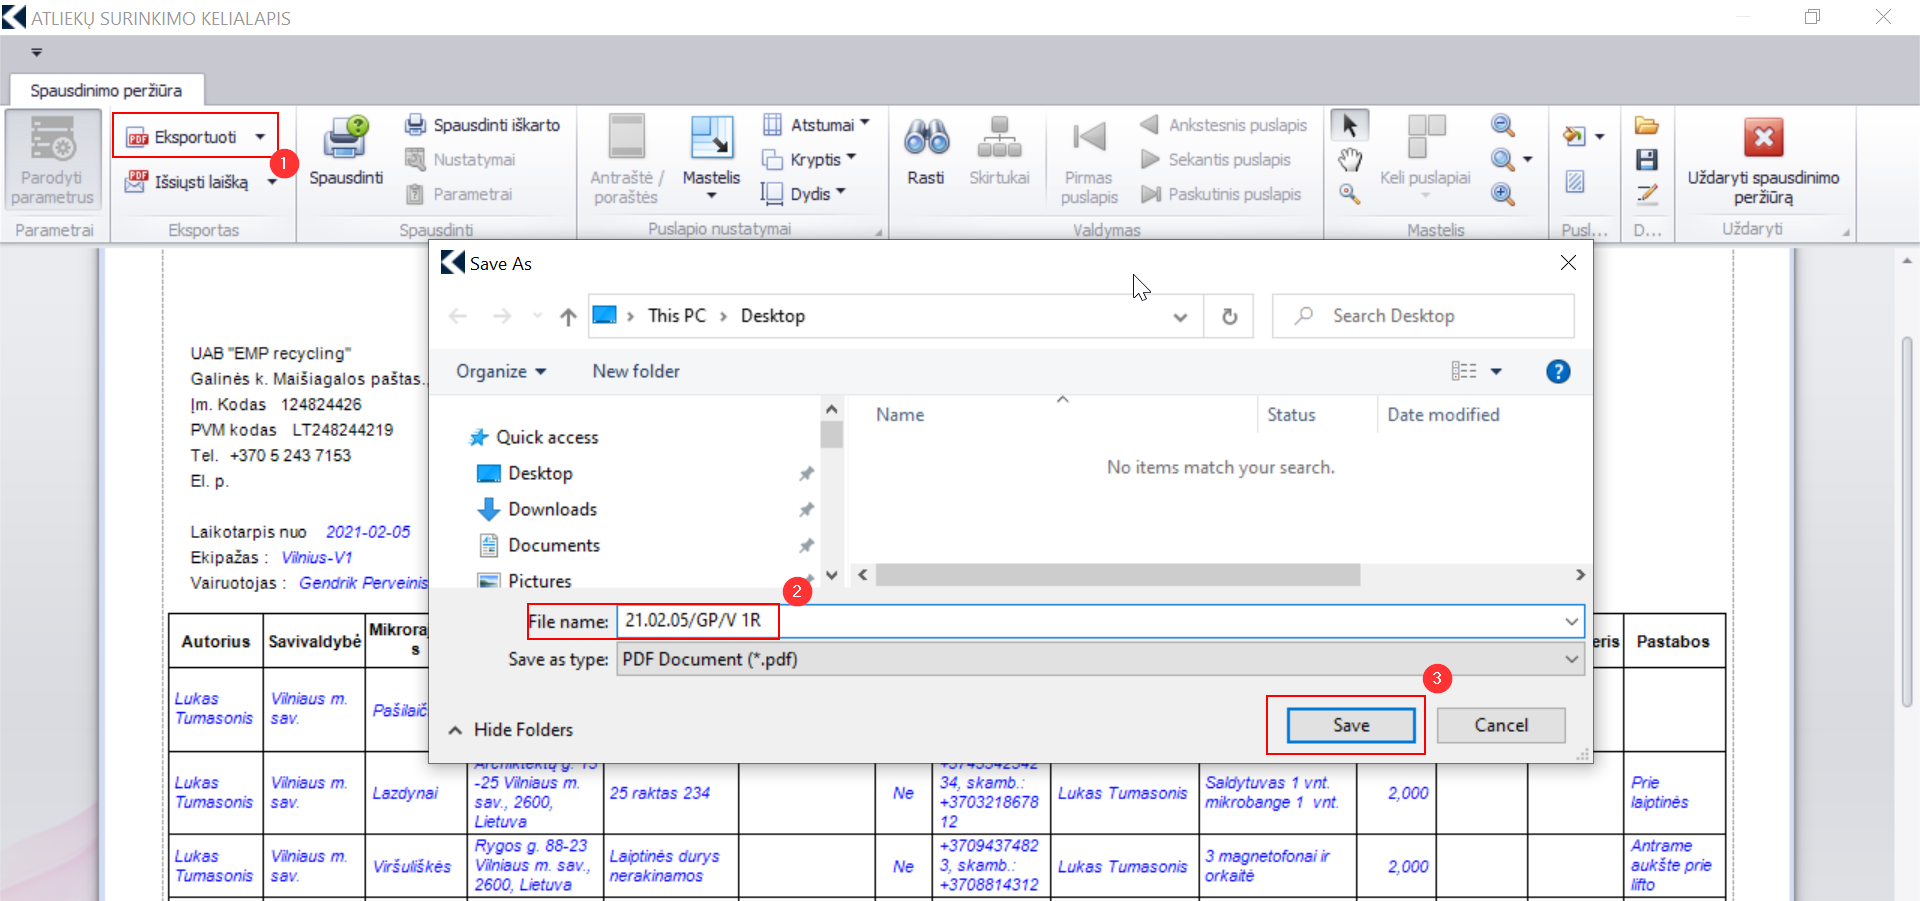This screenshot has width=1920, height=901.
Task: Select Downloads in the folder tree
Action: [x=552, y=510]
